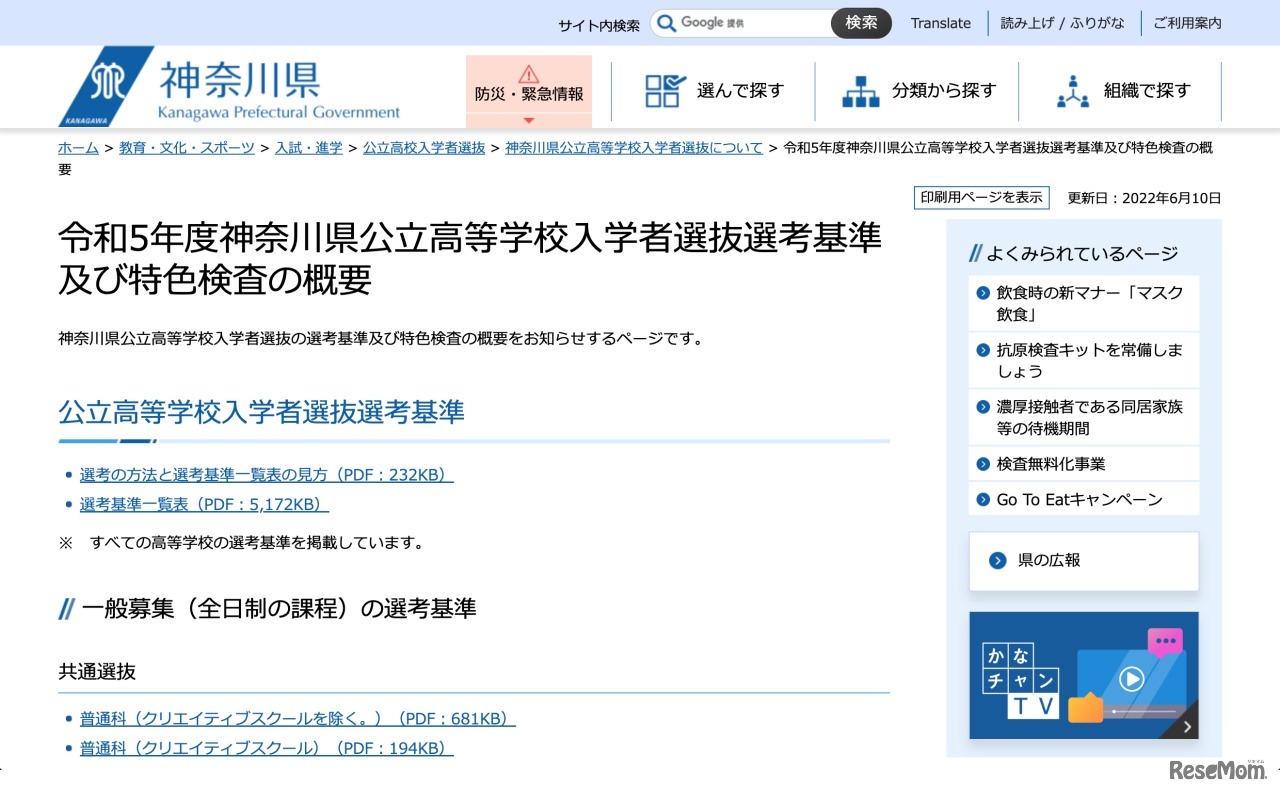
Task: Open the 分類から探す menu
Action: [918, 91]
